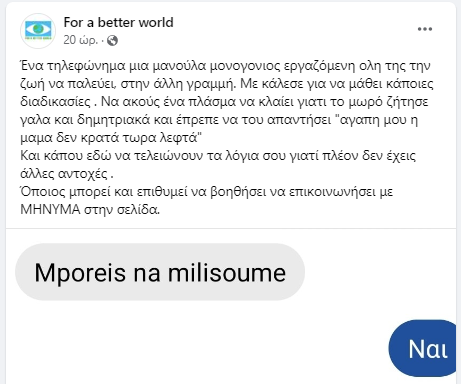Screen dimensions: 461x384
Task: Open the page's eye logo profile picture
Action: pyautogui.click(x=38, y=31)
